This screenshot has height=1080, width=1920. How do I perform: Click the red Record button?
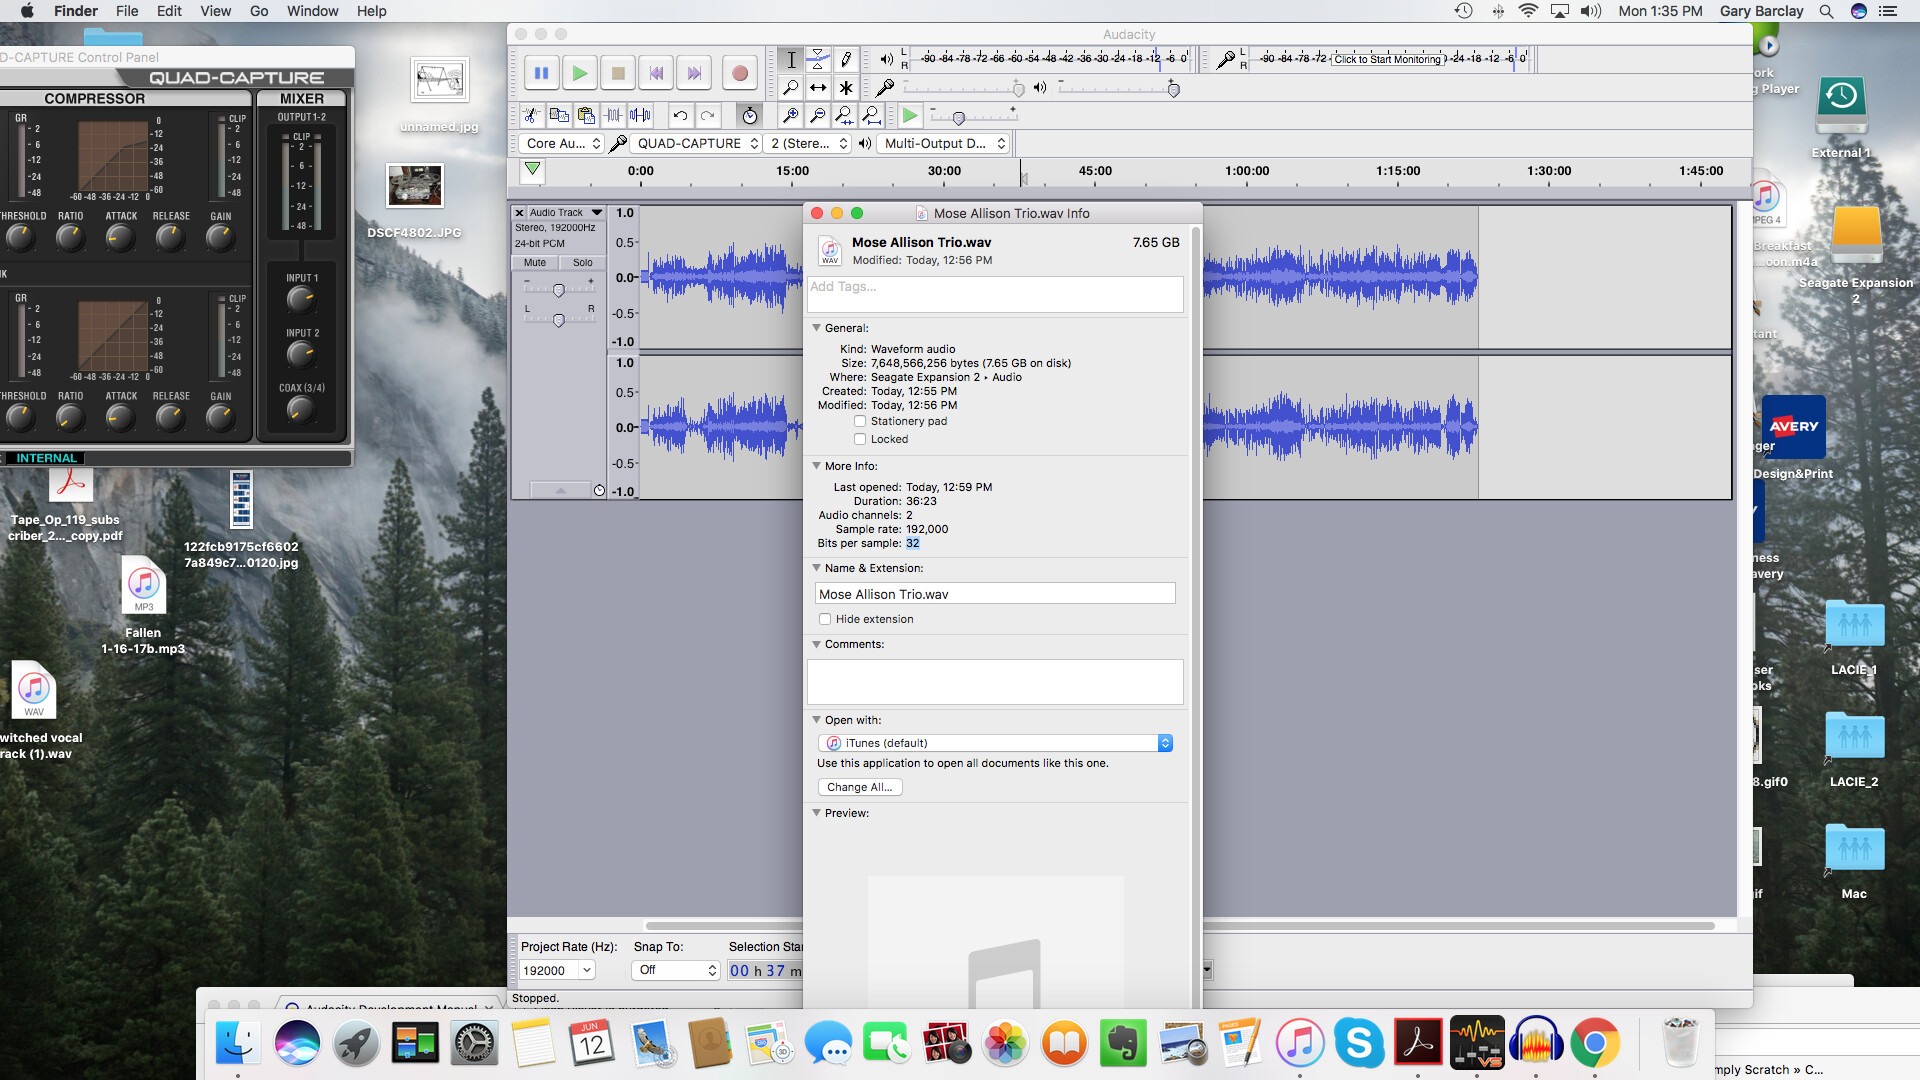click(x=740, y=73)
